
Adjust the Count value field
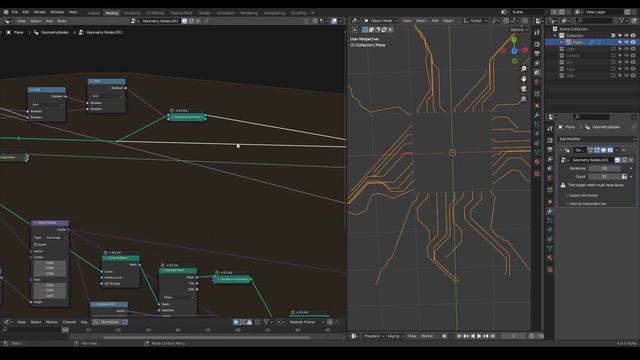click(x=604, y=177)
